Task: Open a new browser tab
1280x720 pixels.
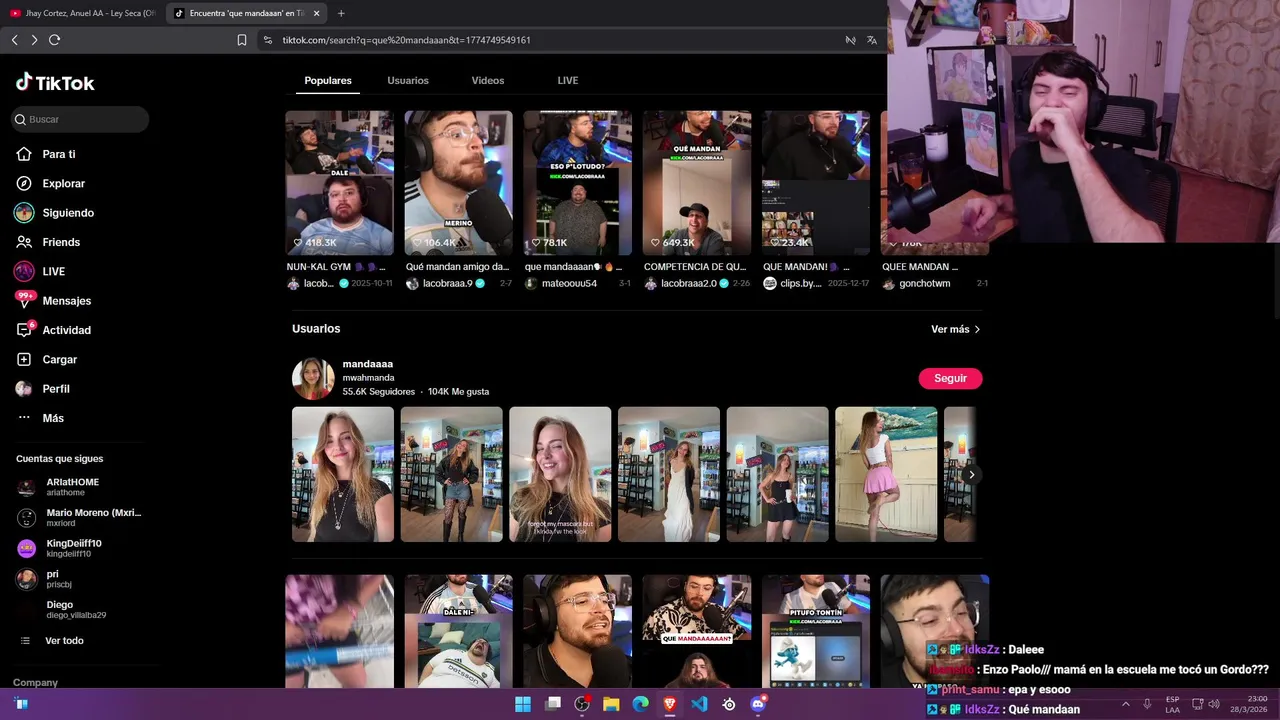Action: click(341, 13)
